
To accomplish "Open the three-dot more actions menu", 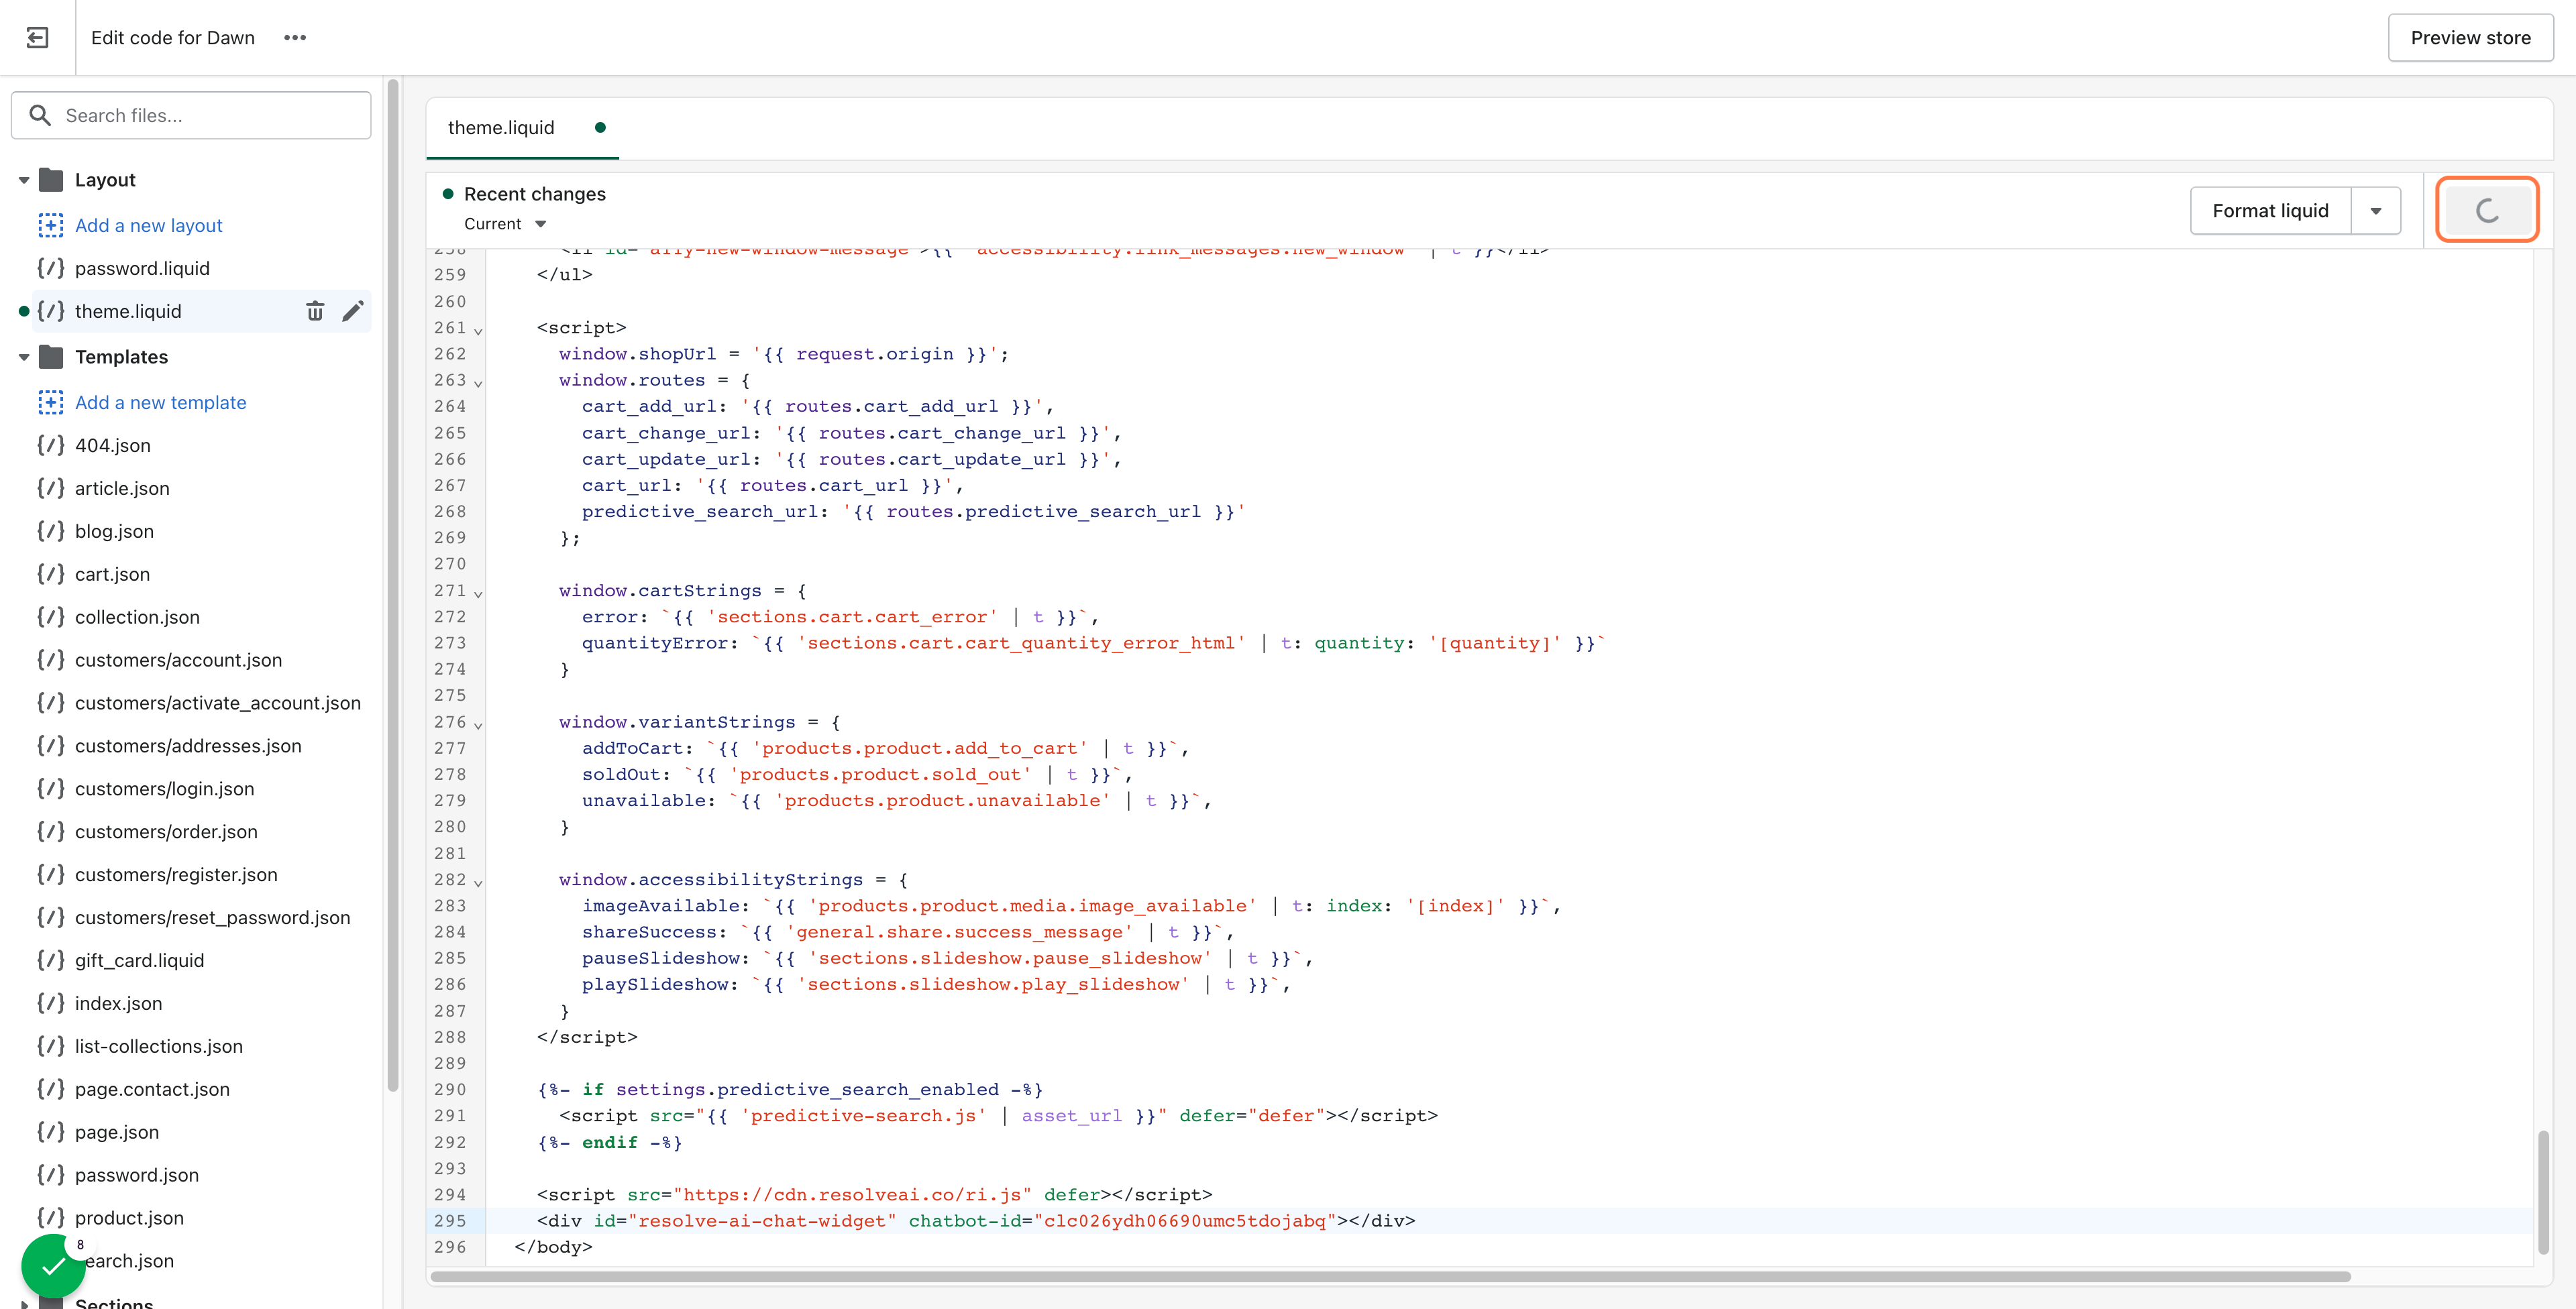I will (x=295, y=38).
